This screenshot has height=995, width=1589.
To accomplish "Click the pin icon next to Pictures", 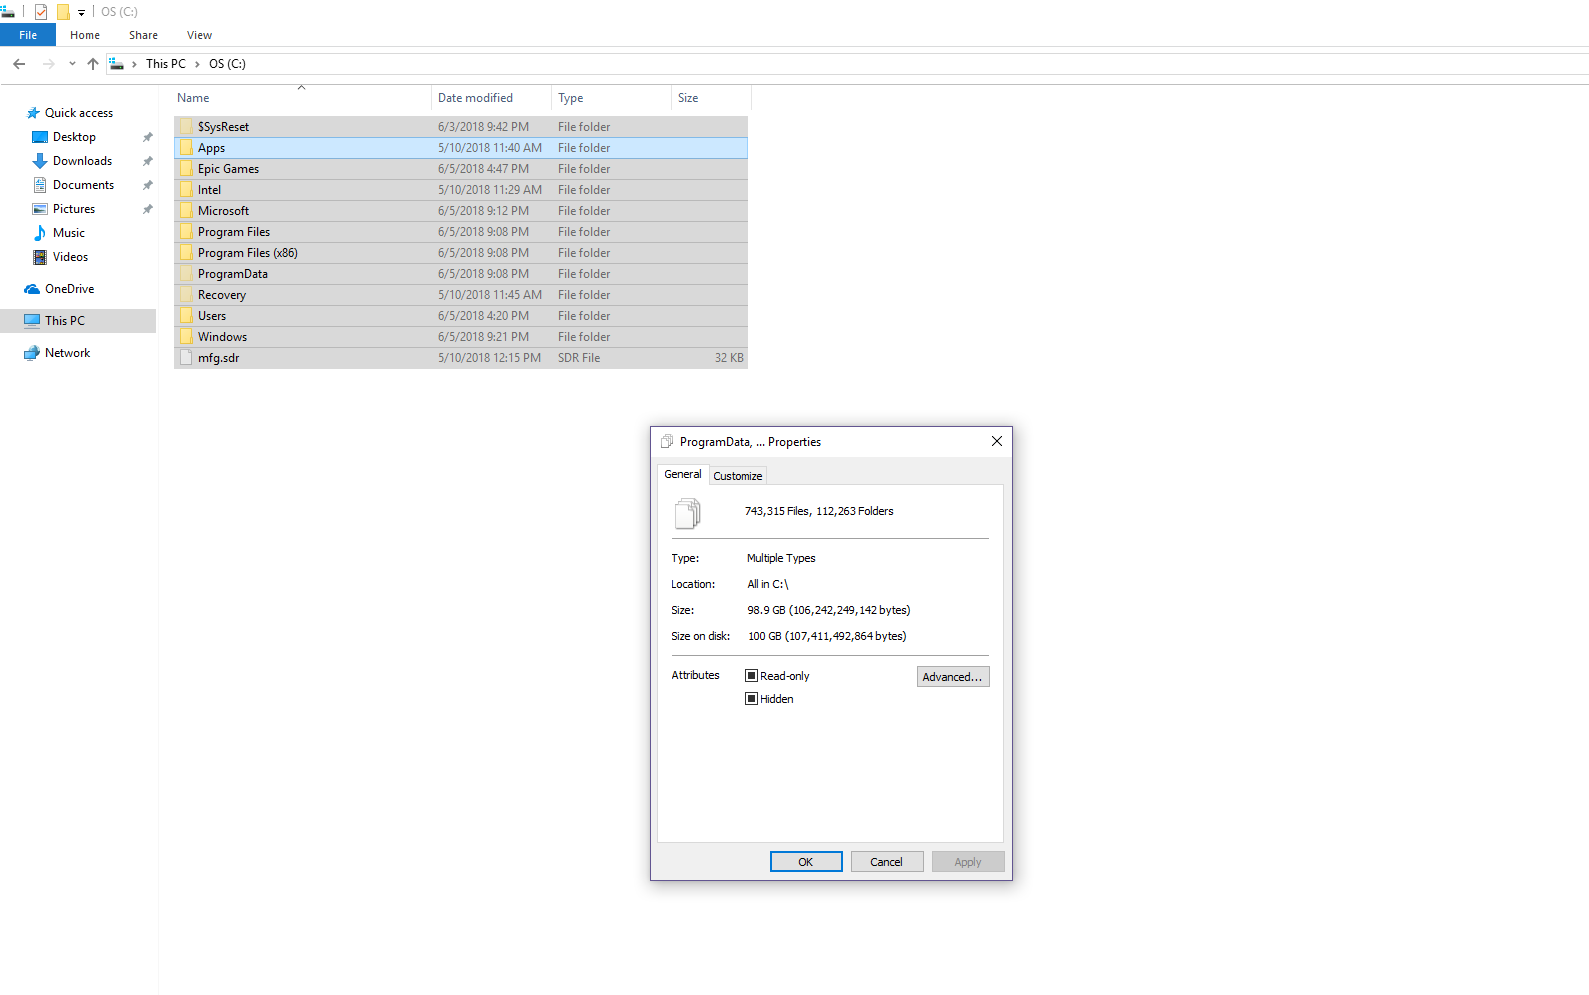I will (147, 209).
